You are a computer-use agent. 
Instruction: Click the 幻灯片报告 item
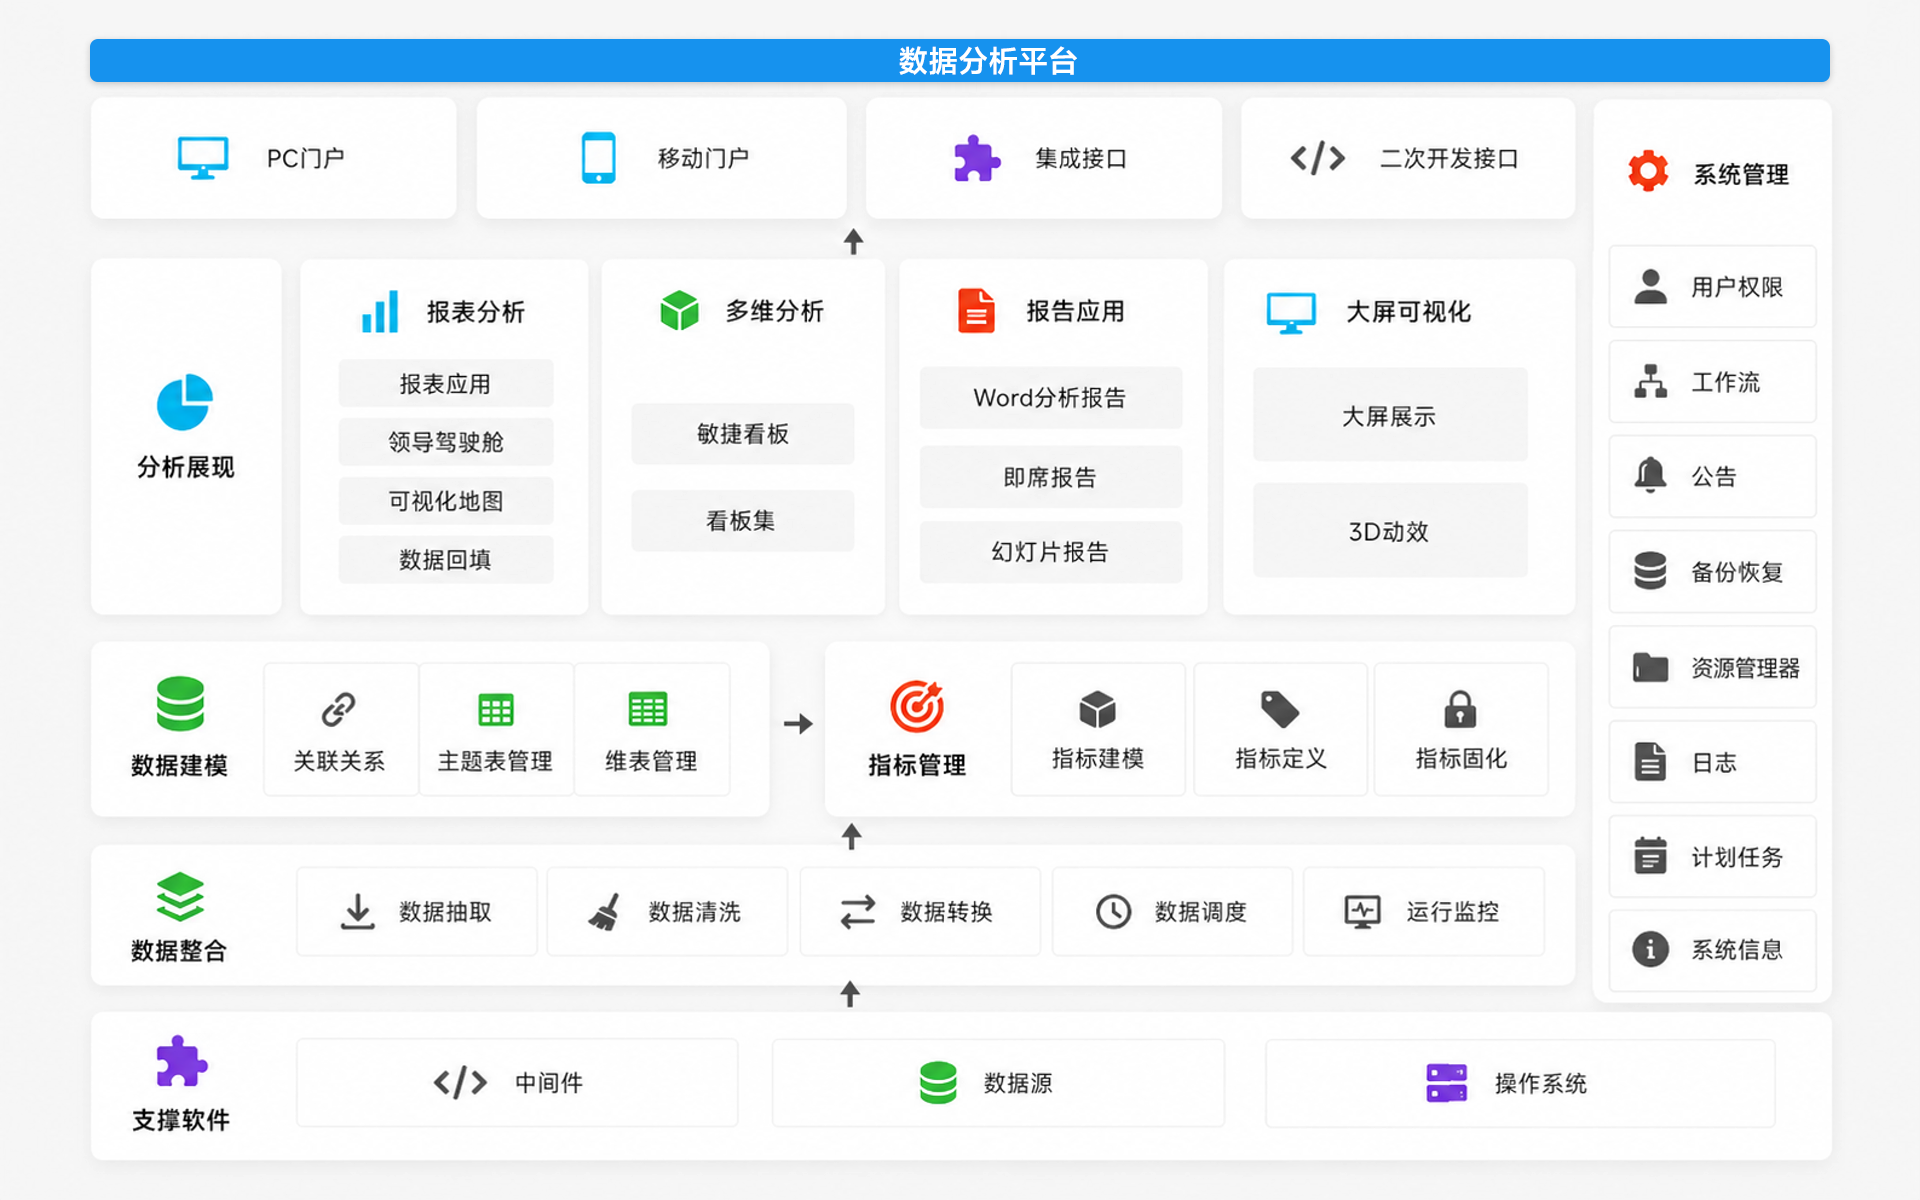pos(1051,552)
